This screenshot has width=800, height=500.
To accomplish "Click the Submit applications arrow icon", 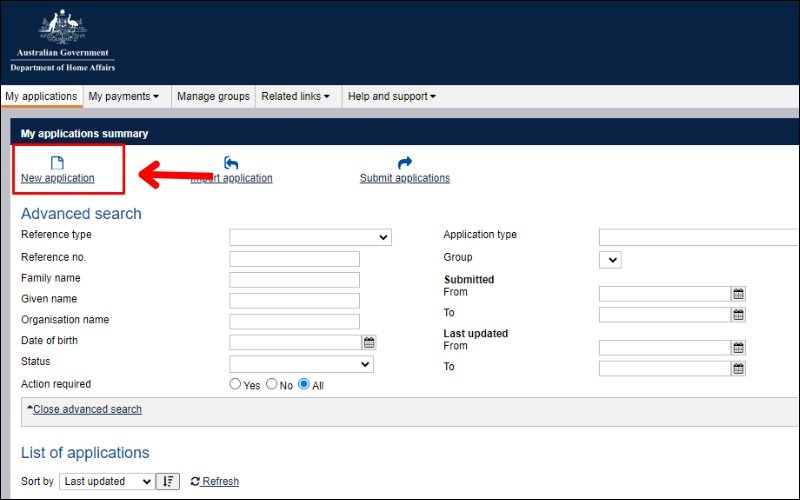I will (x=404, y=163).
